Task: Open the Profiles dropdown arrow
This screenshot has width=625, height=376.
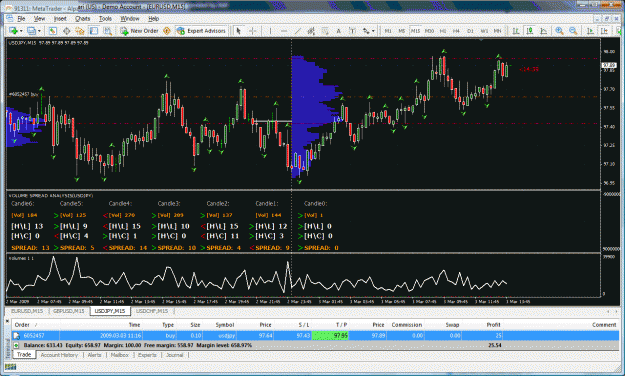Action: tap(39, 31)
